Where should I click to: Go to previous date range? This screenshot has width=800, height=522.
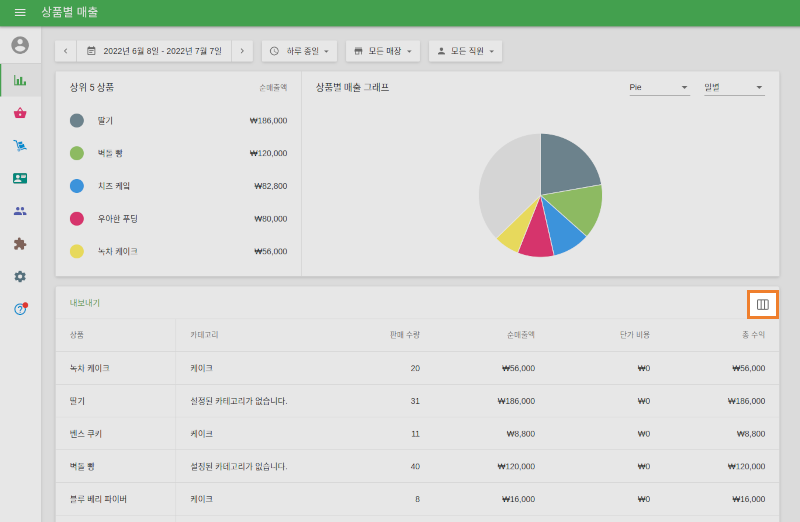click(x=66, y=51)
